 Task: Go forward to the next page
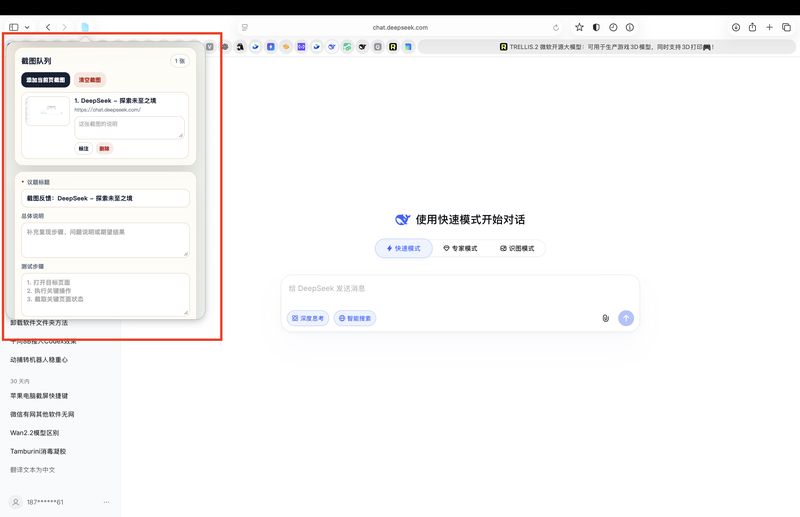[x=64, y=27]
